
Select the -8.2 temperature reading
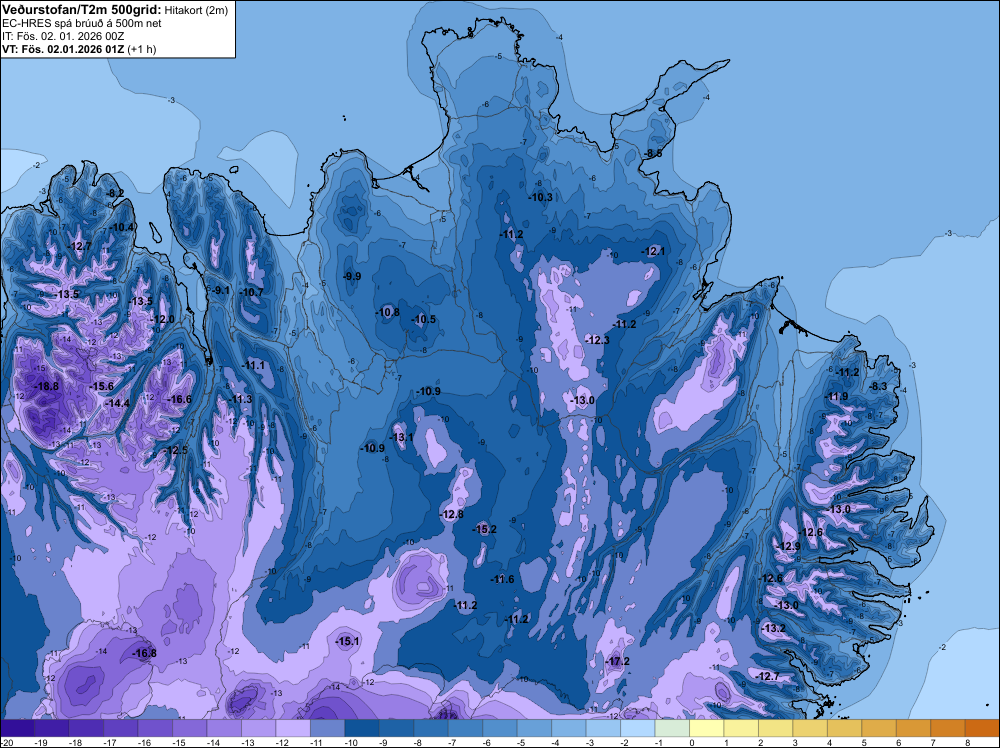click(x=115, y=193)
